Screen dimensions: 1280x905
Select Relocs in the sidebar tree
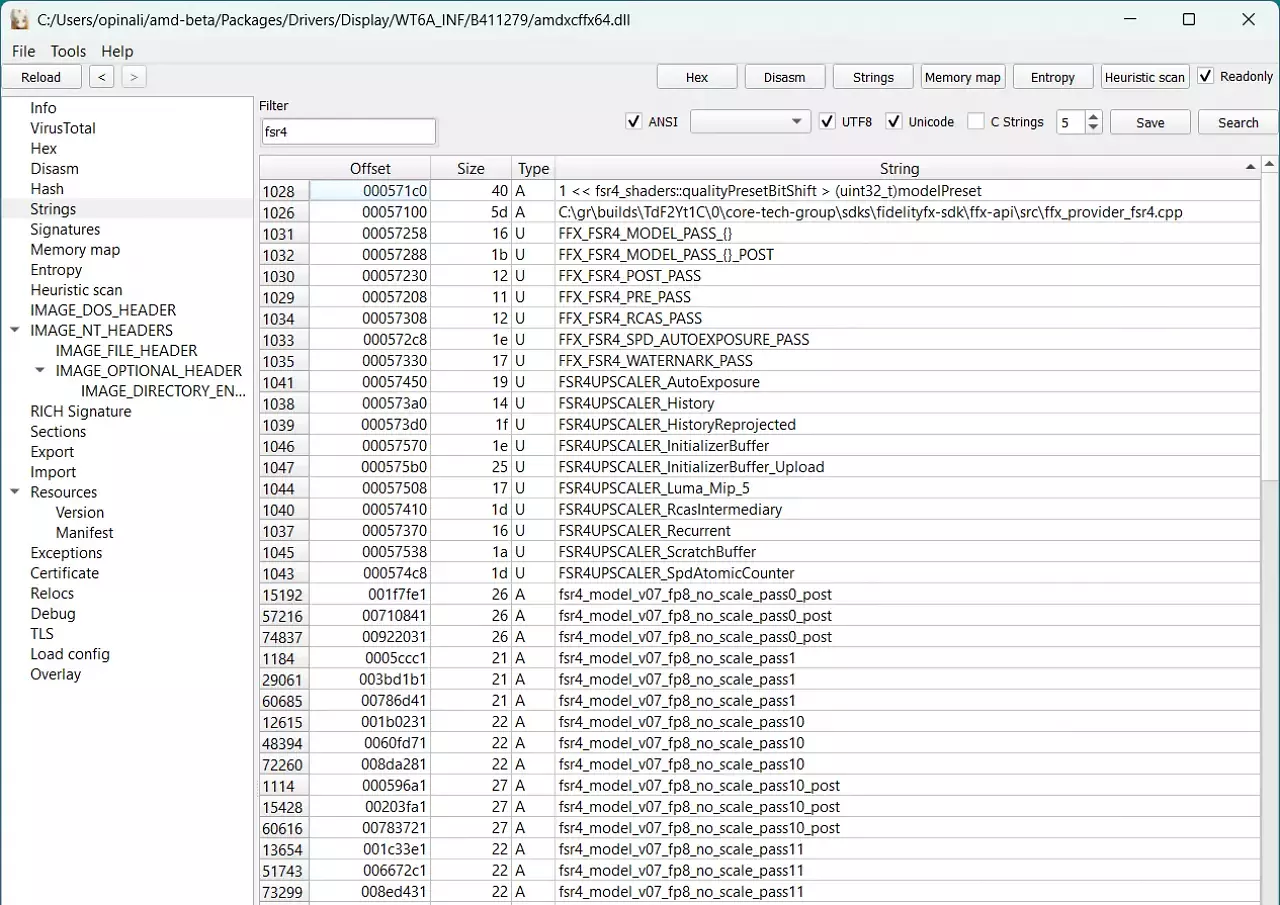click(52, 593)
